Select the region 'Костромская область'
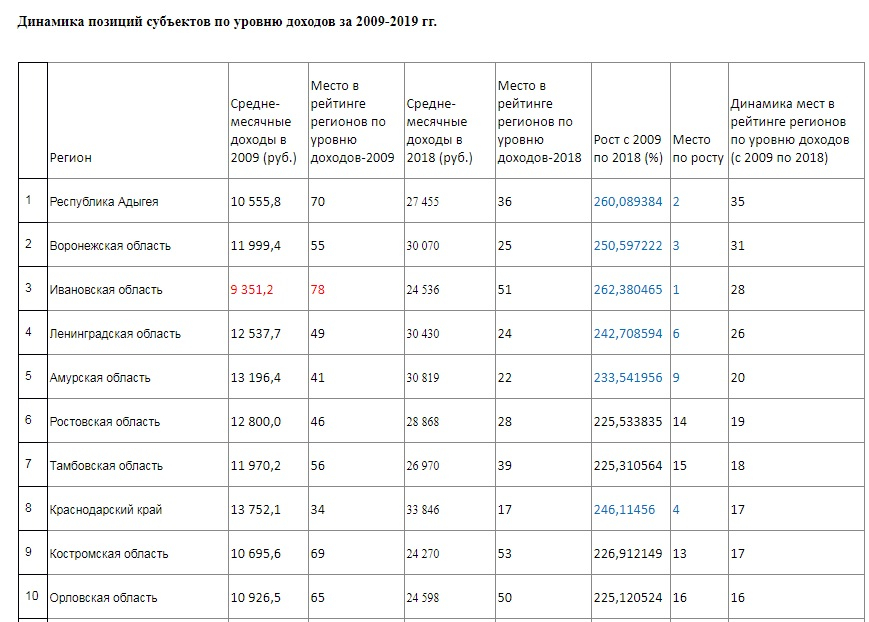The height and width of the screenshot is (622, 869). point(109,554)
